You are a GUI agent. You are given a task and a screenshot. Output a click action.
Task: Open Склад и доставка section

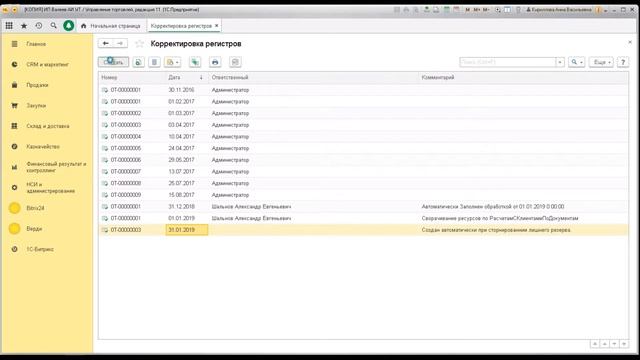pos(47,126)
